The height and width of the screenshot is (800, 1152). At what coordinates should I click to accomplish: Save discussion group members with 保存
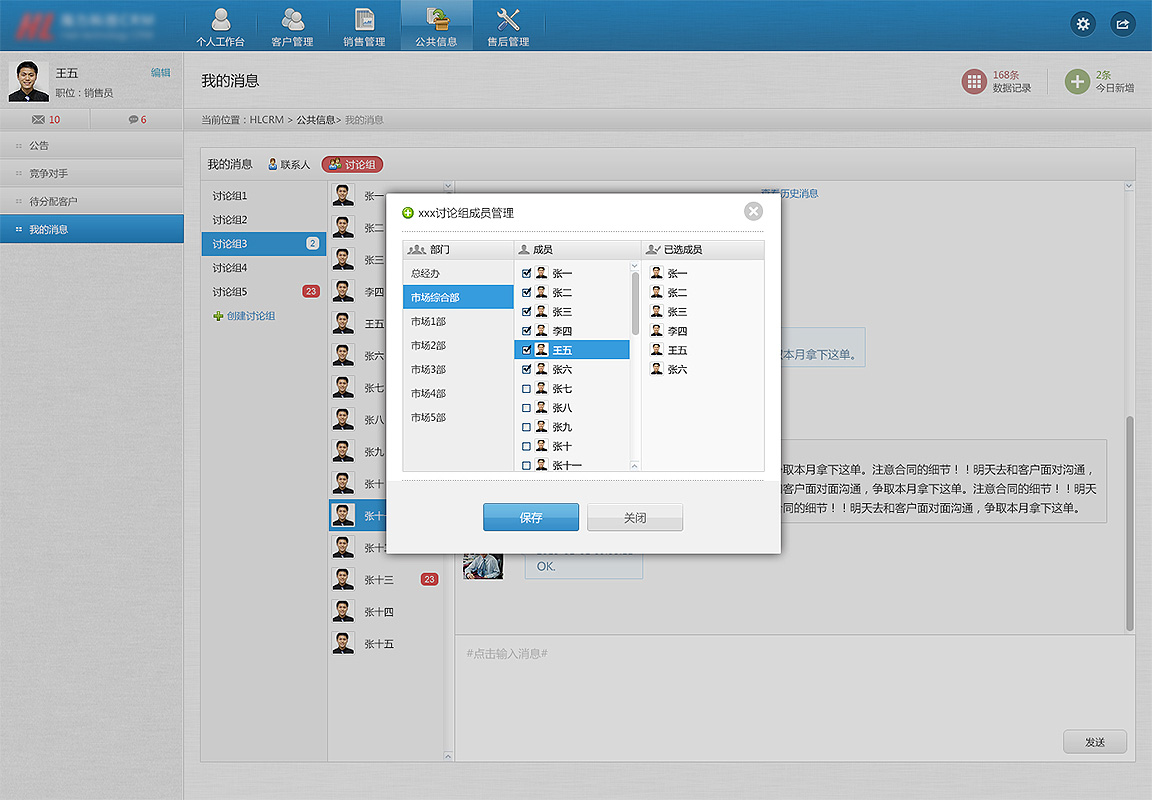point(530,518)
